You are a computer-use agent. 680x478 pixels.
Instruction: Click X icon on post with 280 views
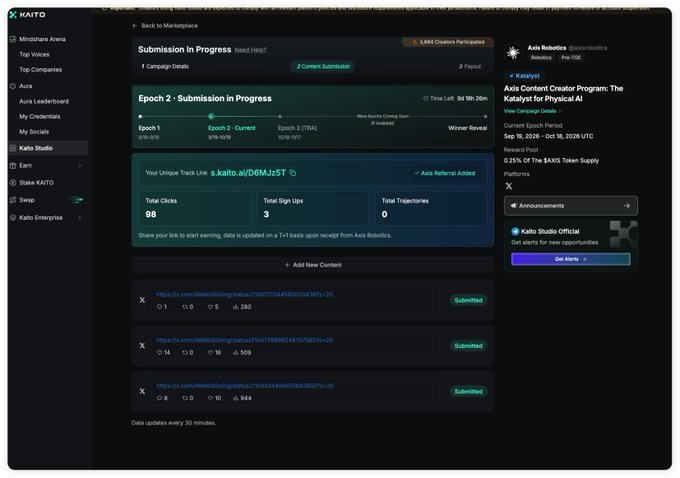[x=142, y=300]
